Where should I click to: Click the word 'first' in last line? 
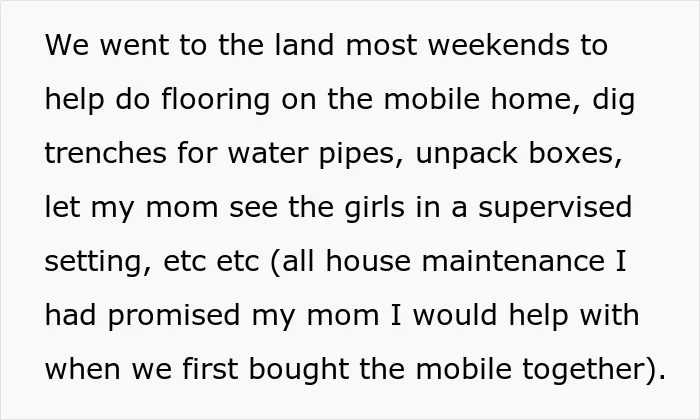point(210,369)
